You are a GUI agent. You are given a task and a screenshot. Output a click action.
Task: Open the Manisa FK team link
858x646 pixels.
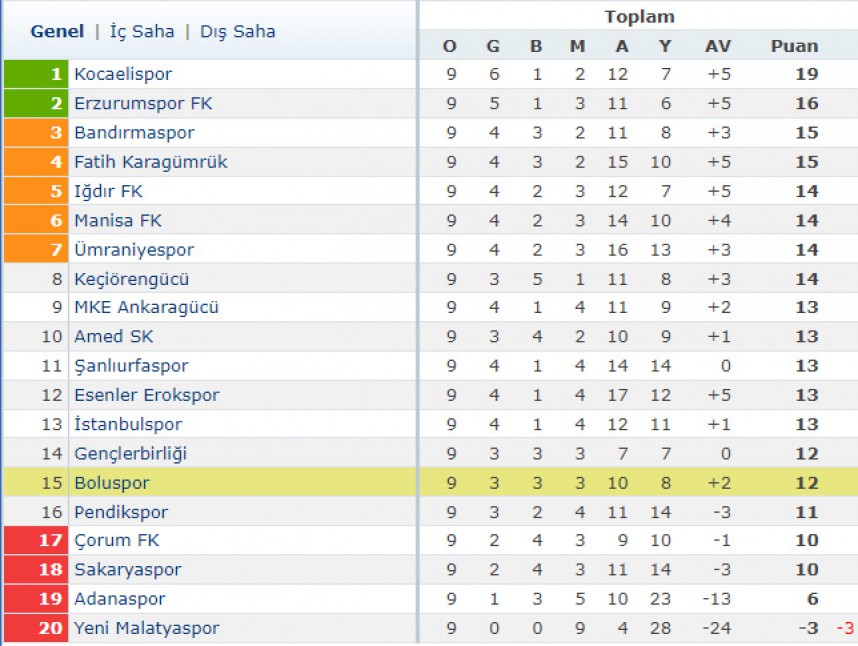[x=118, y=220]
